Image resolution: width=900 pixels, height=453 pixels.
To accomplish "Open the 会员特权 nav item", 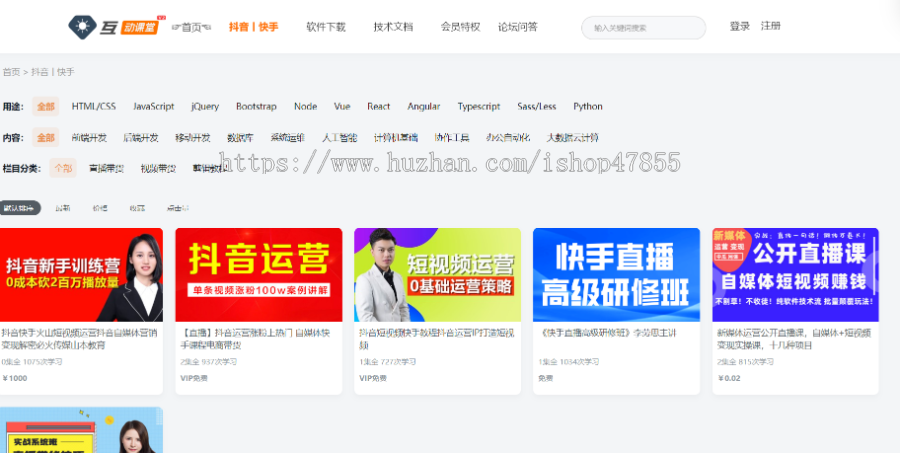I will tap(460, 27).
